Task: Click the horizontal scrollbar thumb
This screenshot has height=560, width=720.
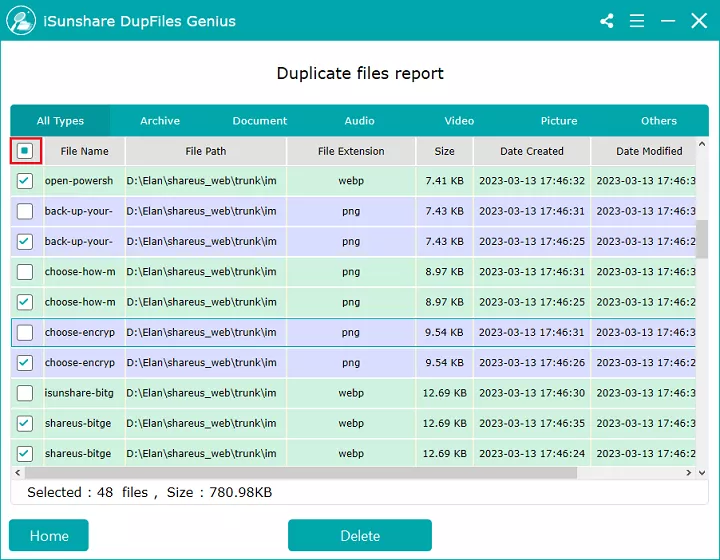Action: [x=301, y=472]
